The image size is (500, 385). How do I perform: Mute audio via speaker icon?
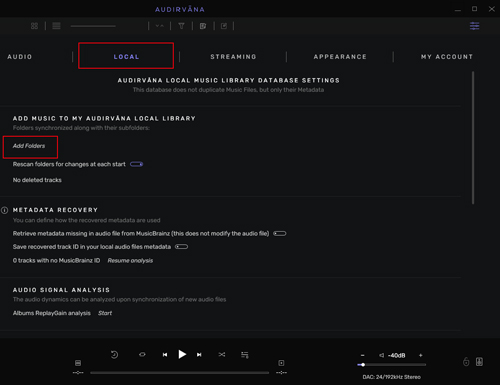[382, 355]
